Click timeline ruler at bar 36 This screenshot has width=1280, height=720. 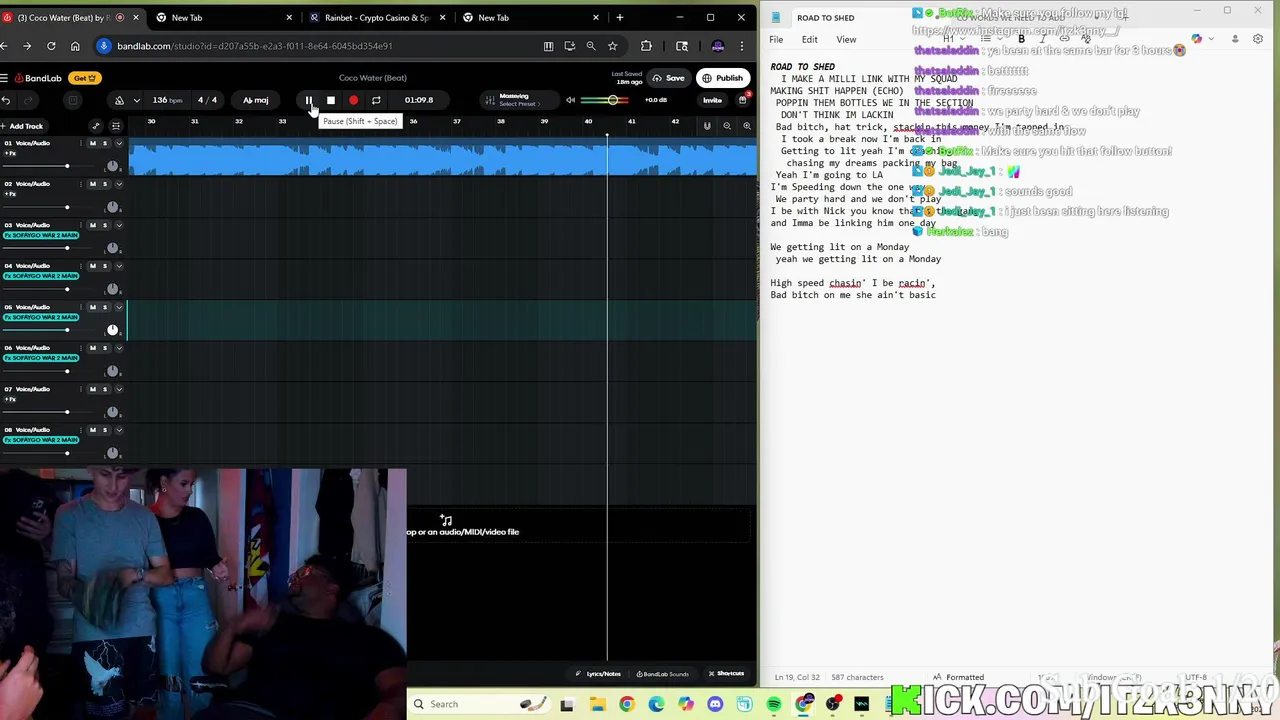[x=413, y=122]
